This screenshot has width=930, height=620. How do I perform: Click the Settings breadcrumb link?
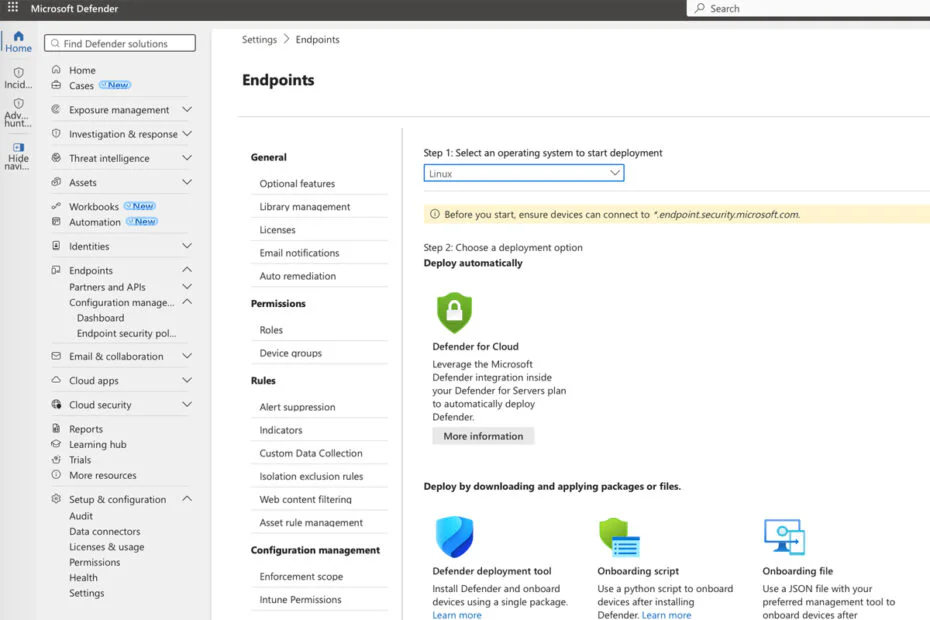pos(259,39)
